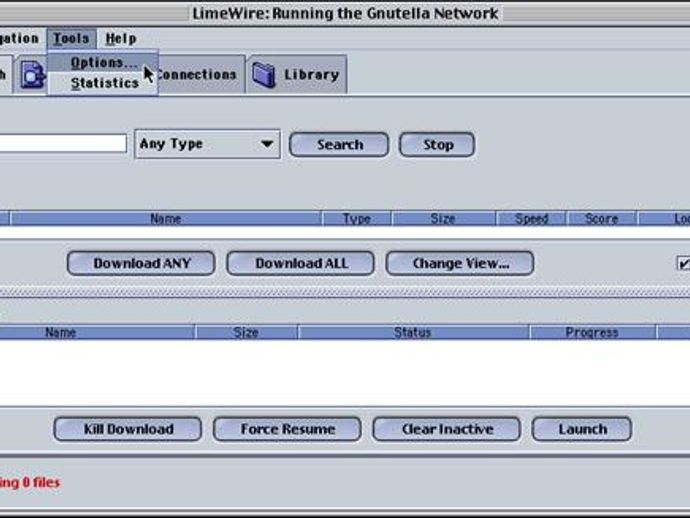Click the document icon on the partly hidden tab

click(33, 75)
